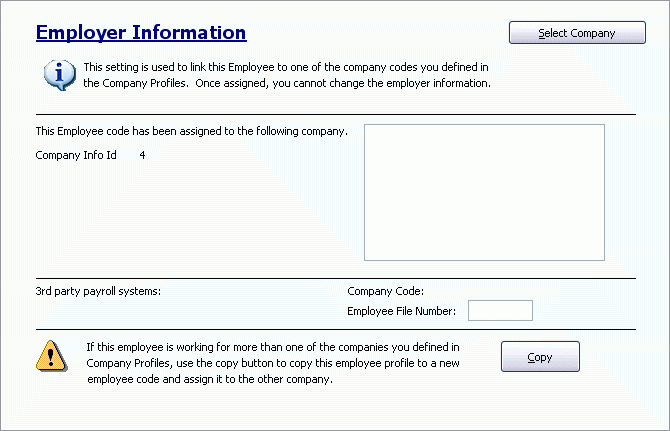670x431 pixels.
Task: Focus the Employee File Number field
Action: [x=500, y=311]
